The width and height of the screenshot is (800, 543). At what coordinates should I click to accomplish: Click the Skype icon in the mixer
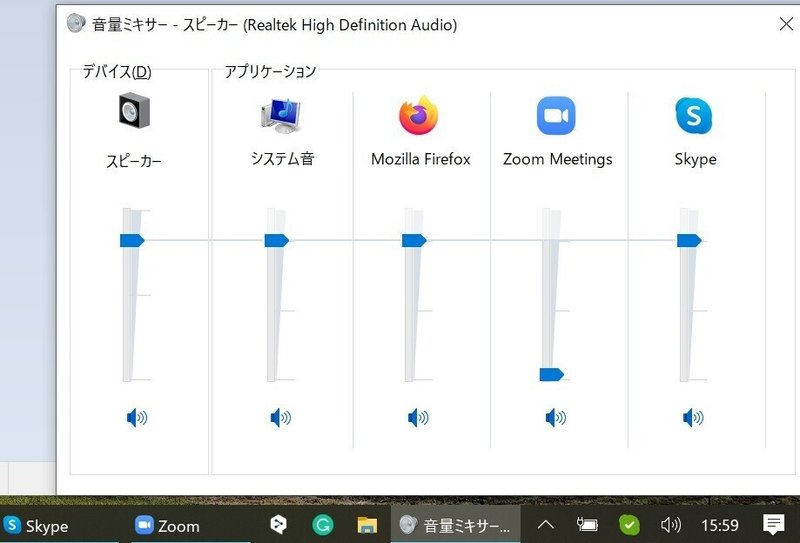pos(694,116)
